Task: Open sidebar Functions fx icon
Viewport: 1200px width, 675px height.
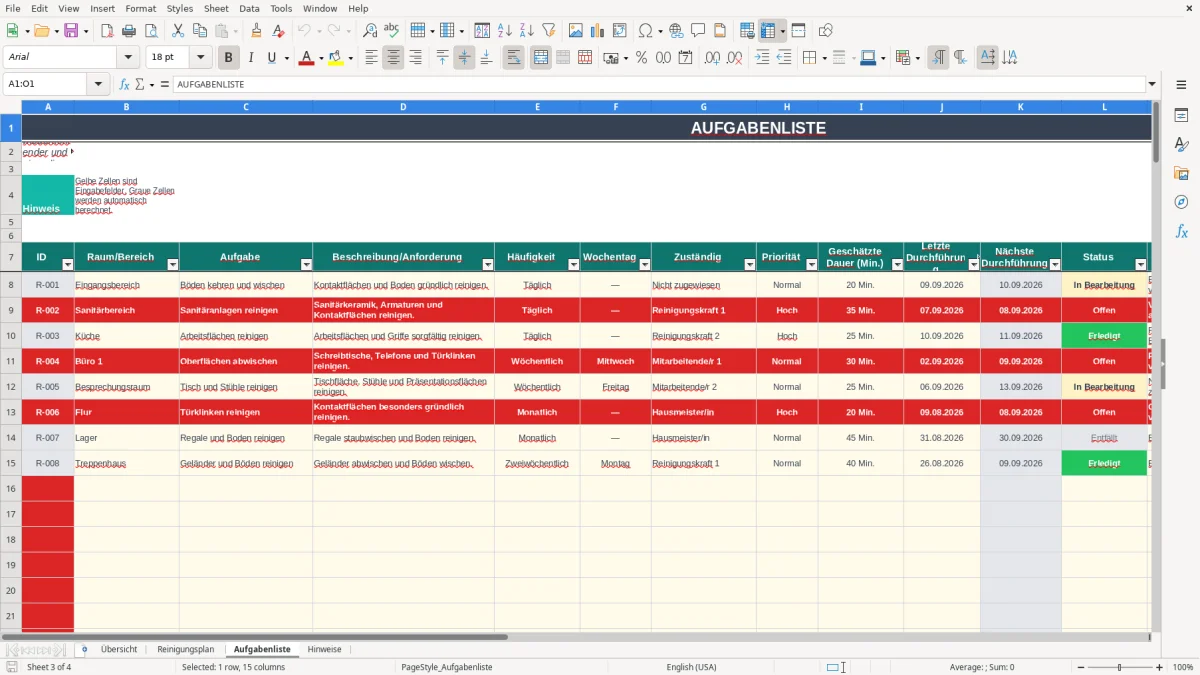Action: click(1181, 232)
